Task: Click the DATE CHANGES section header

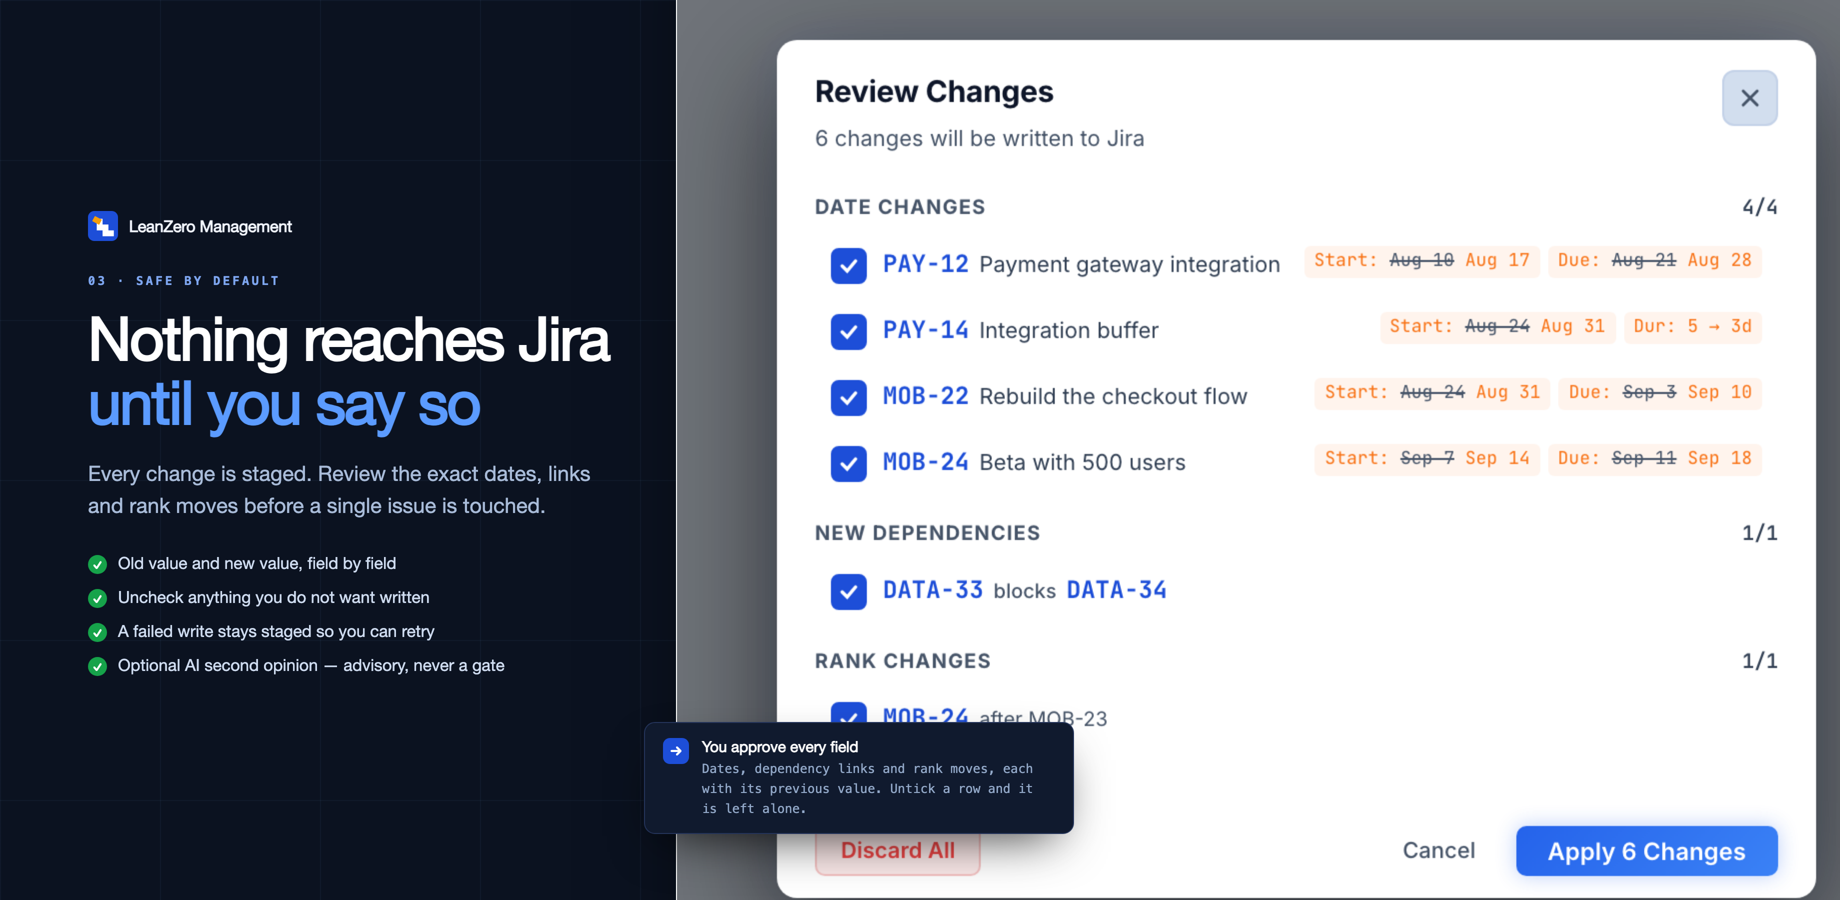Action: click(900, 207)
